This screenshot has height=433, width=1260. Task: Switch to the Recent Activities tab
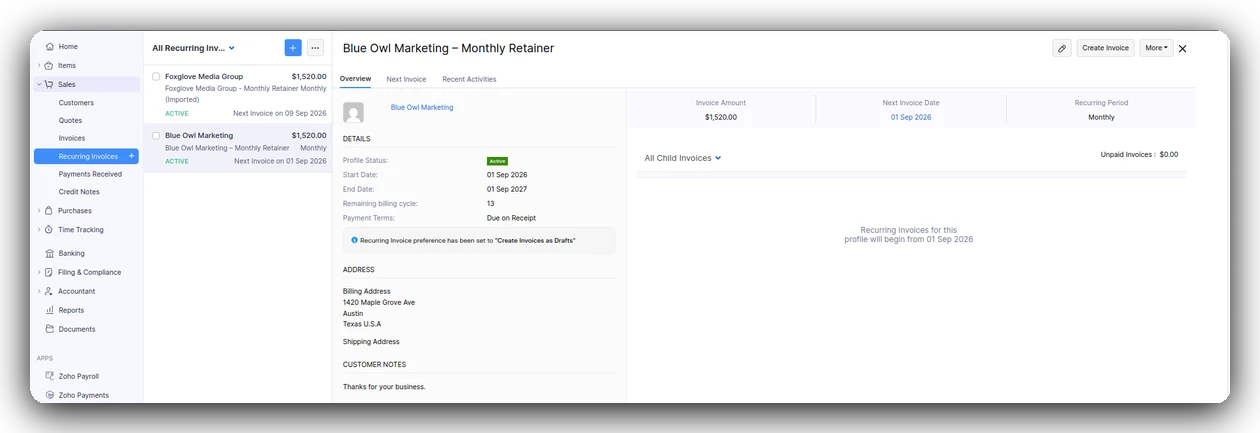click(469, 79)
